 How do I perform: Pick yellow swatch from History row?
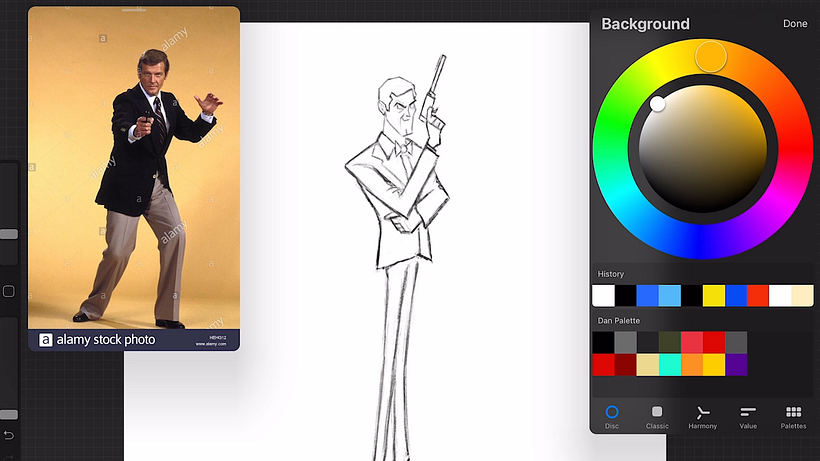coord(714,296)
